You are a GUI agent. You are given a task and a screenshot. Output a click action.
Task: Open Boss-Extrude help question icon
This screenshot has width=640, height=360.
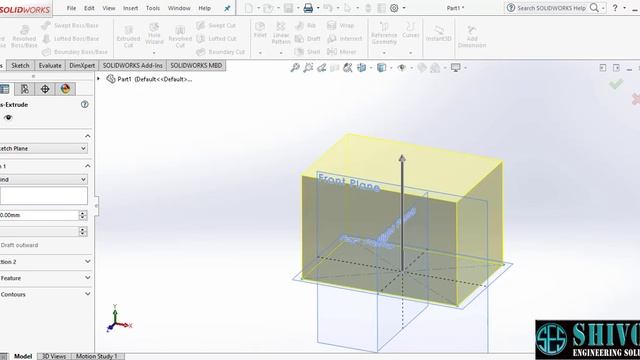[x=84, y=104]
